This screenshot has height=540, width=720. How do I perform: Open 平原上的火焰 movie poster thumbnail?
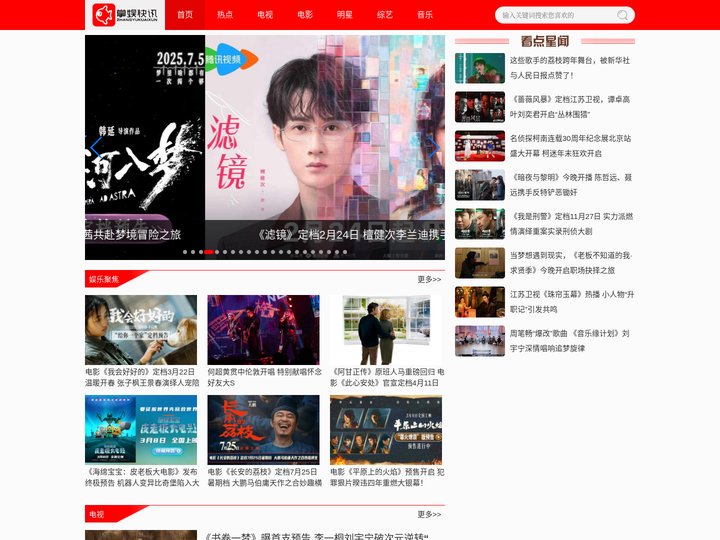click(386, 430)
